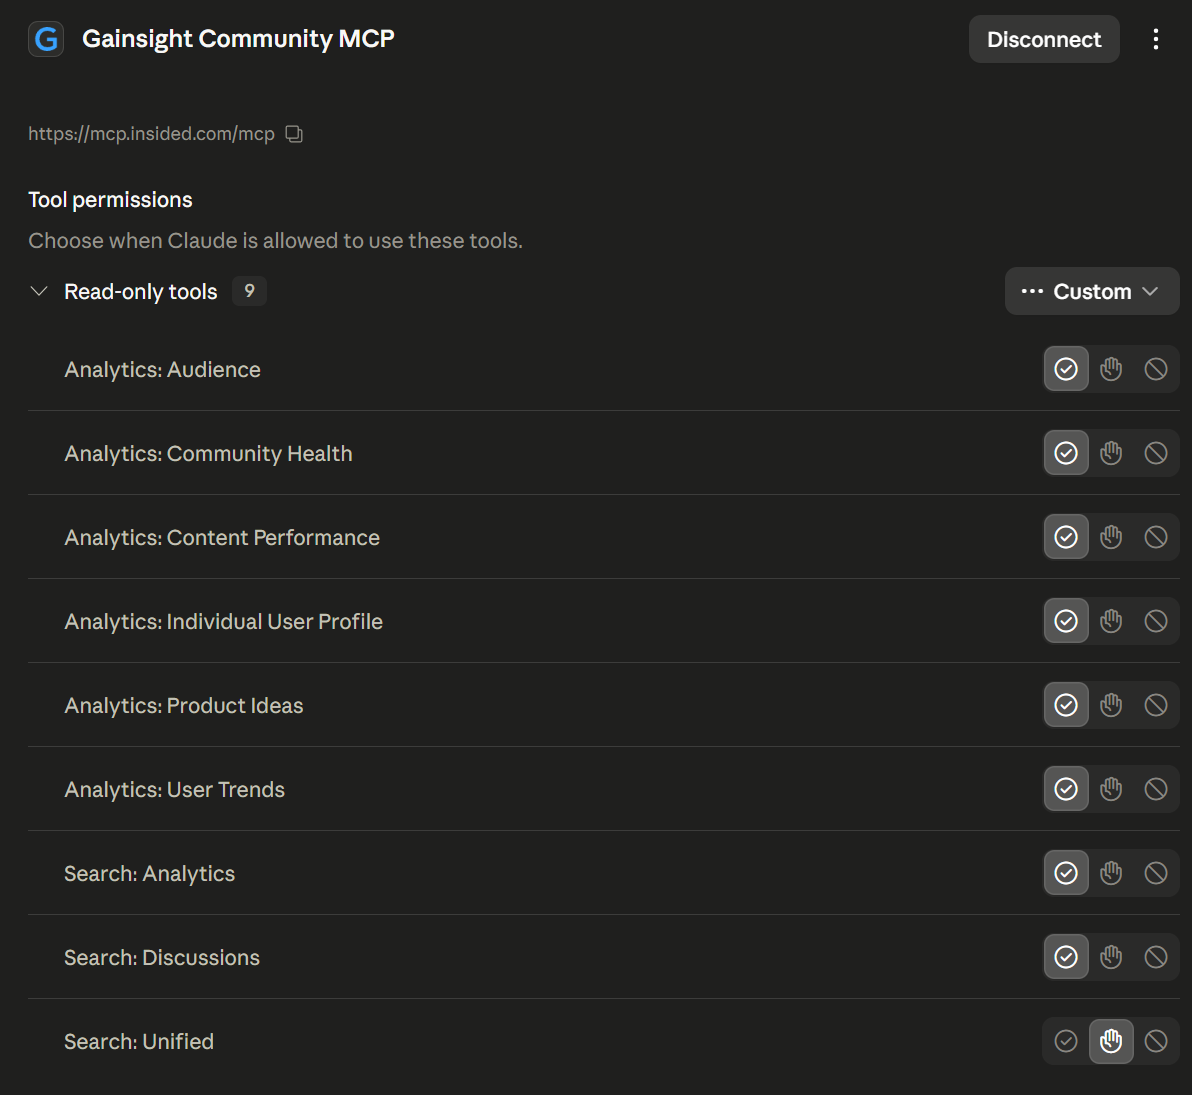The width and height of the screenshot is (1192, 1095).
Task: Require approval for Analytics: Community Health
Action: click(x=1111, y=453)
